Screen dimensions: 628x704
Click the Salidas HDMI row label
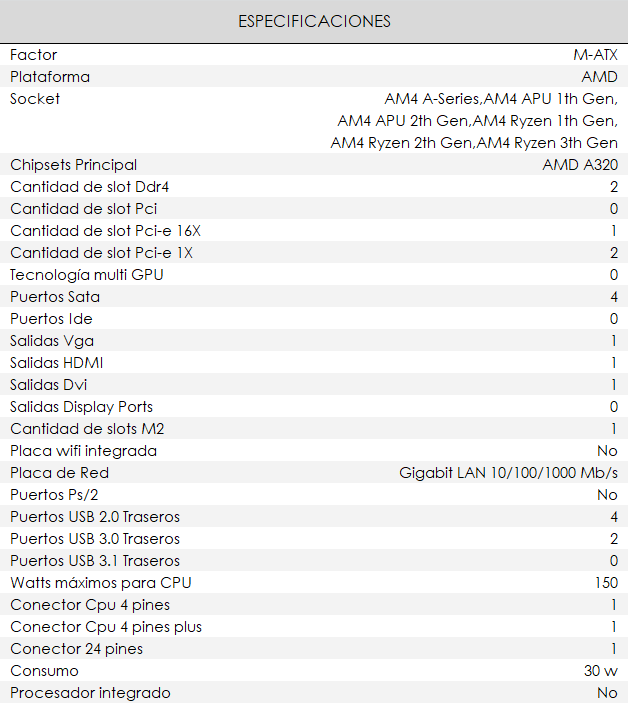[x=57, y=363]
